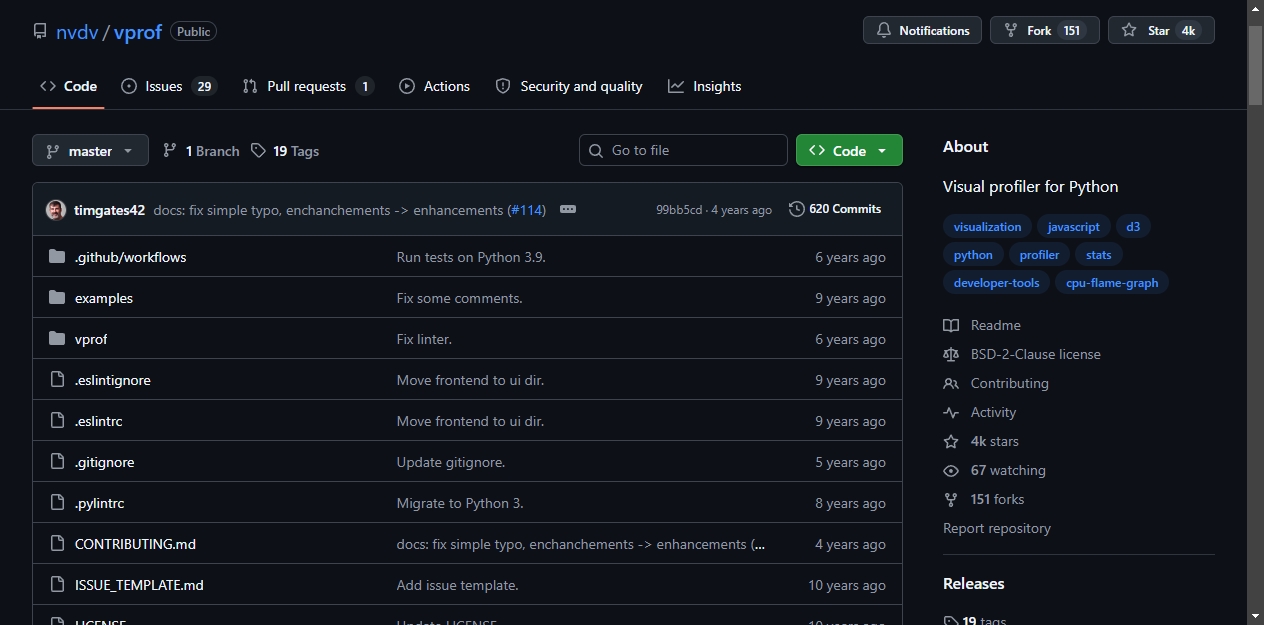This screenshot has height=625, width=1264.
Task: Click the star icon in Star button
Action: pyautogui.click(x=1129, y=31)
